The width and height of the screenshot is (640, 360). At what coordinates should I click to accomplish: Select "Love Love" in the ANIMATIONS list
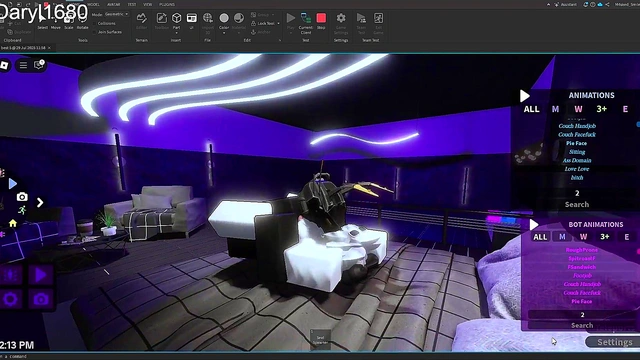coord(577,169)
